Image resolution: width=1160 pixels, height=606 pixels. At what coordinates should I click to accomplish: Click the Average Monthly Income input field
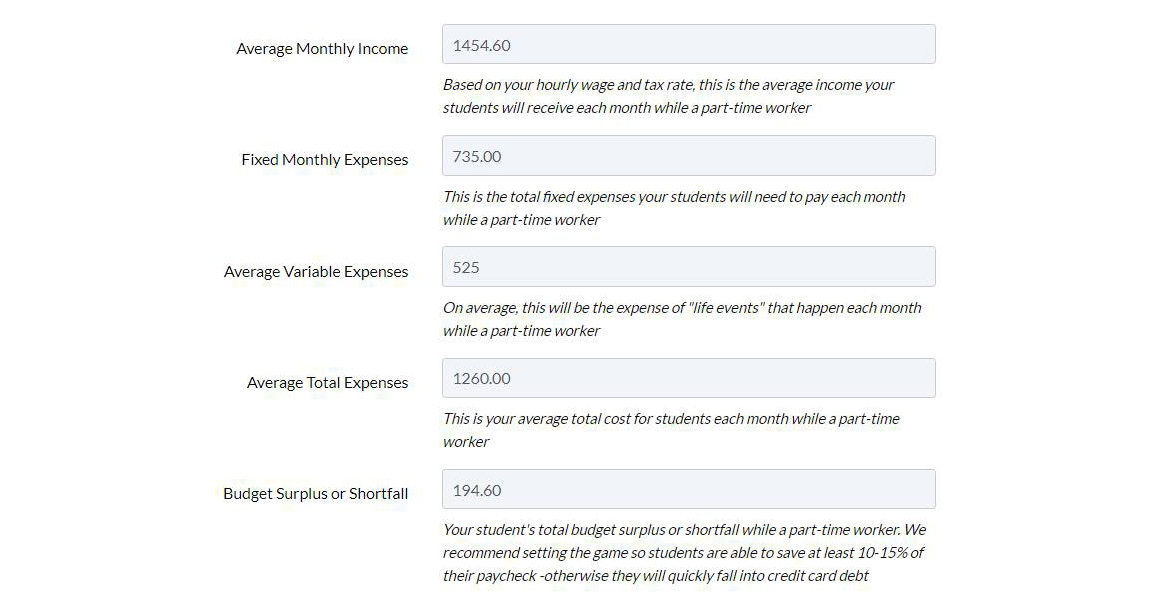pos(689,44)
